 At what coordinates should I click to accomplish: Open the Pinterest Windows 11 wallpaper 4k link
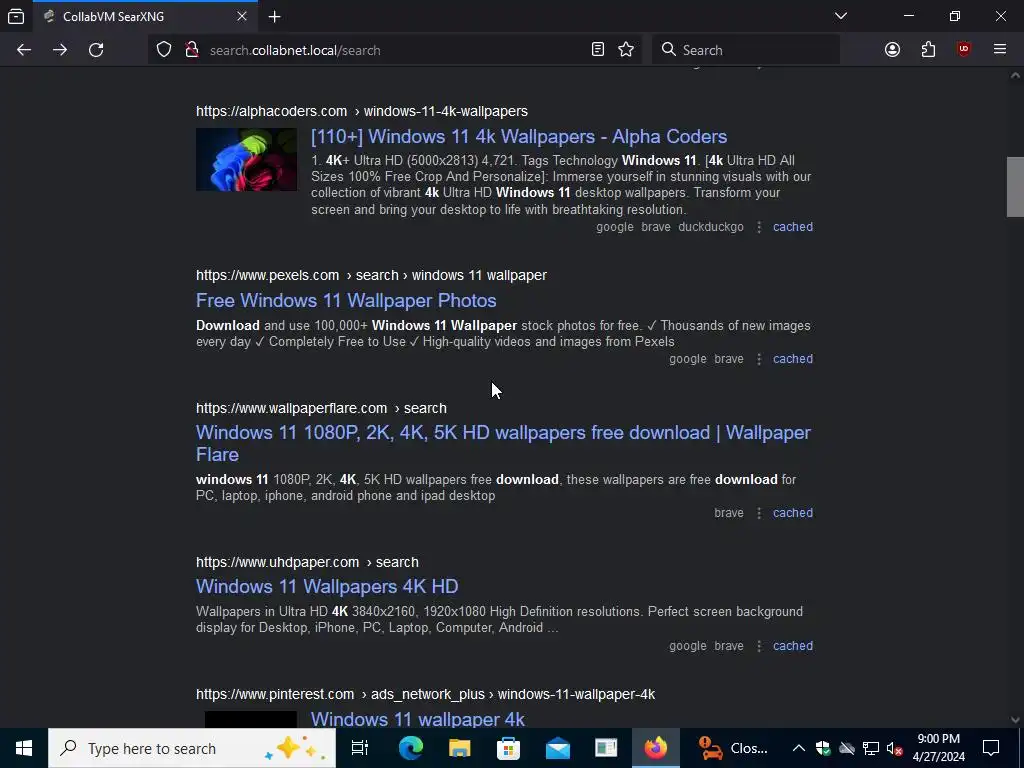(417, 719)
